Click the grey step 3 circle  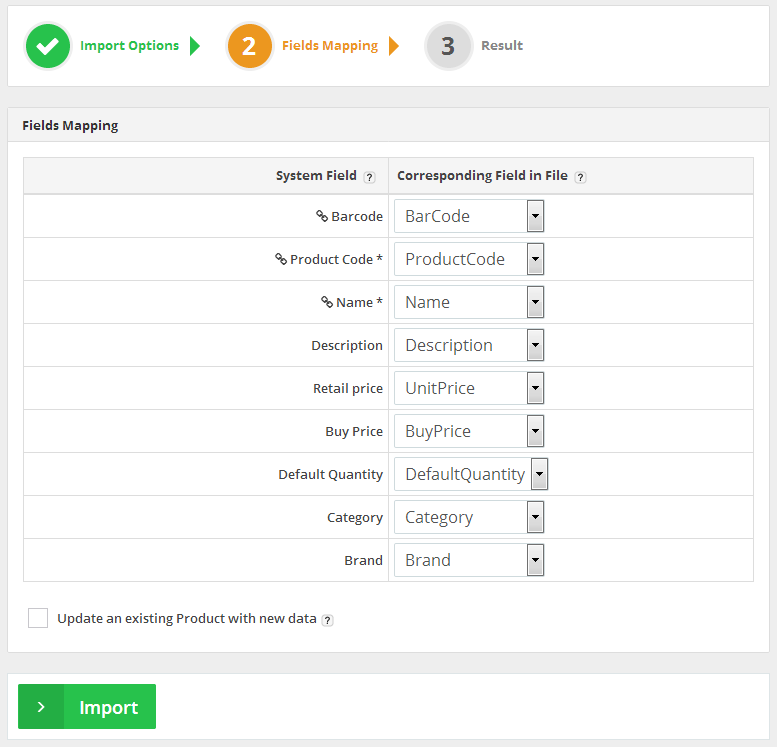pos(448,46)
